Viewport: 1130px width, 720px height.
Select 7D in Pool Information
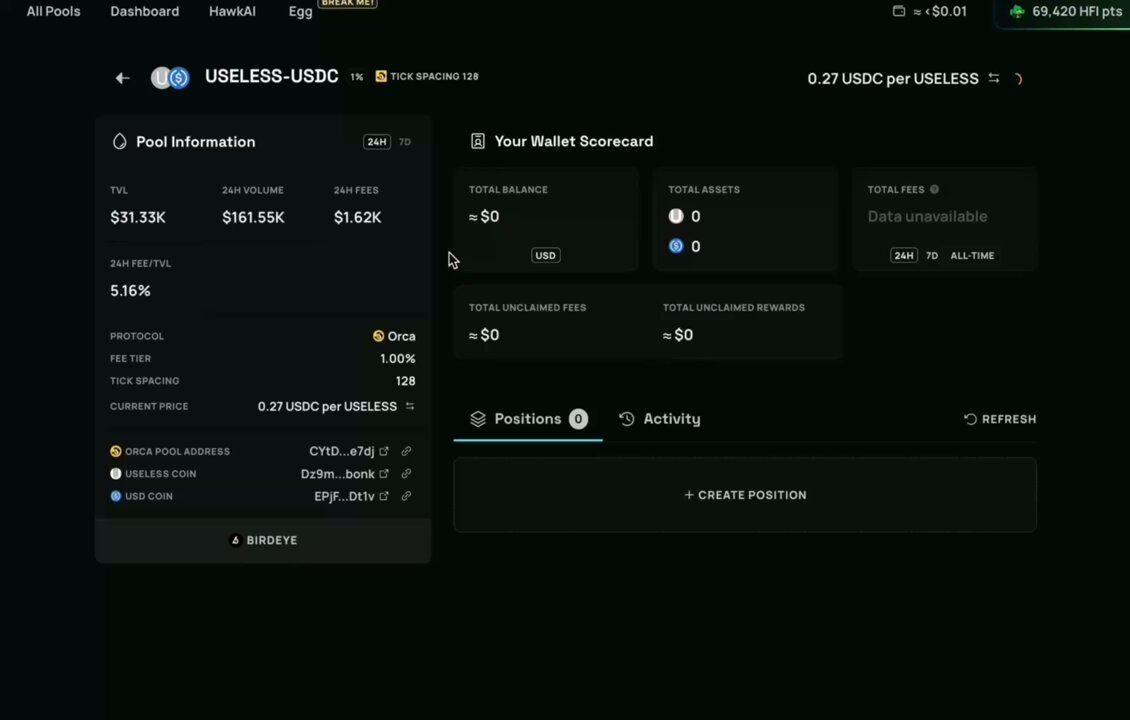(x=405, y=142)
